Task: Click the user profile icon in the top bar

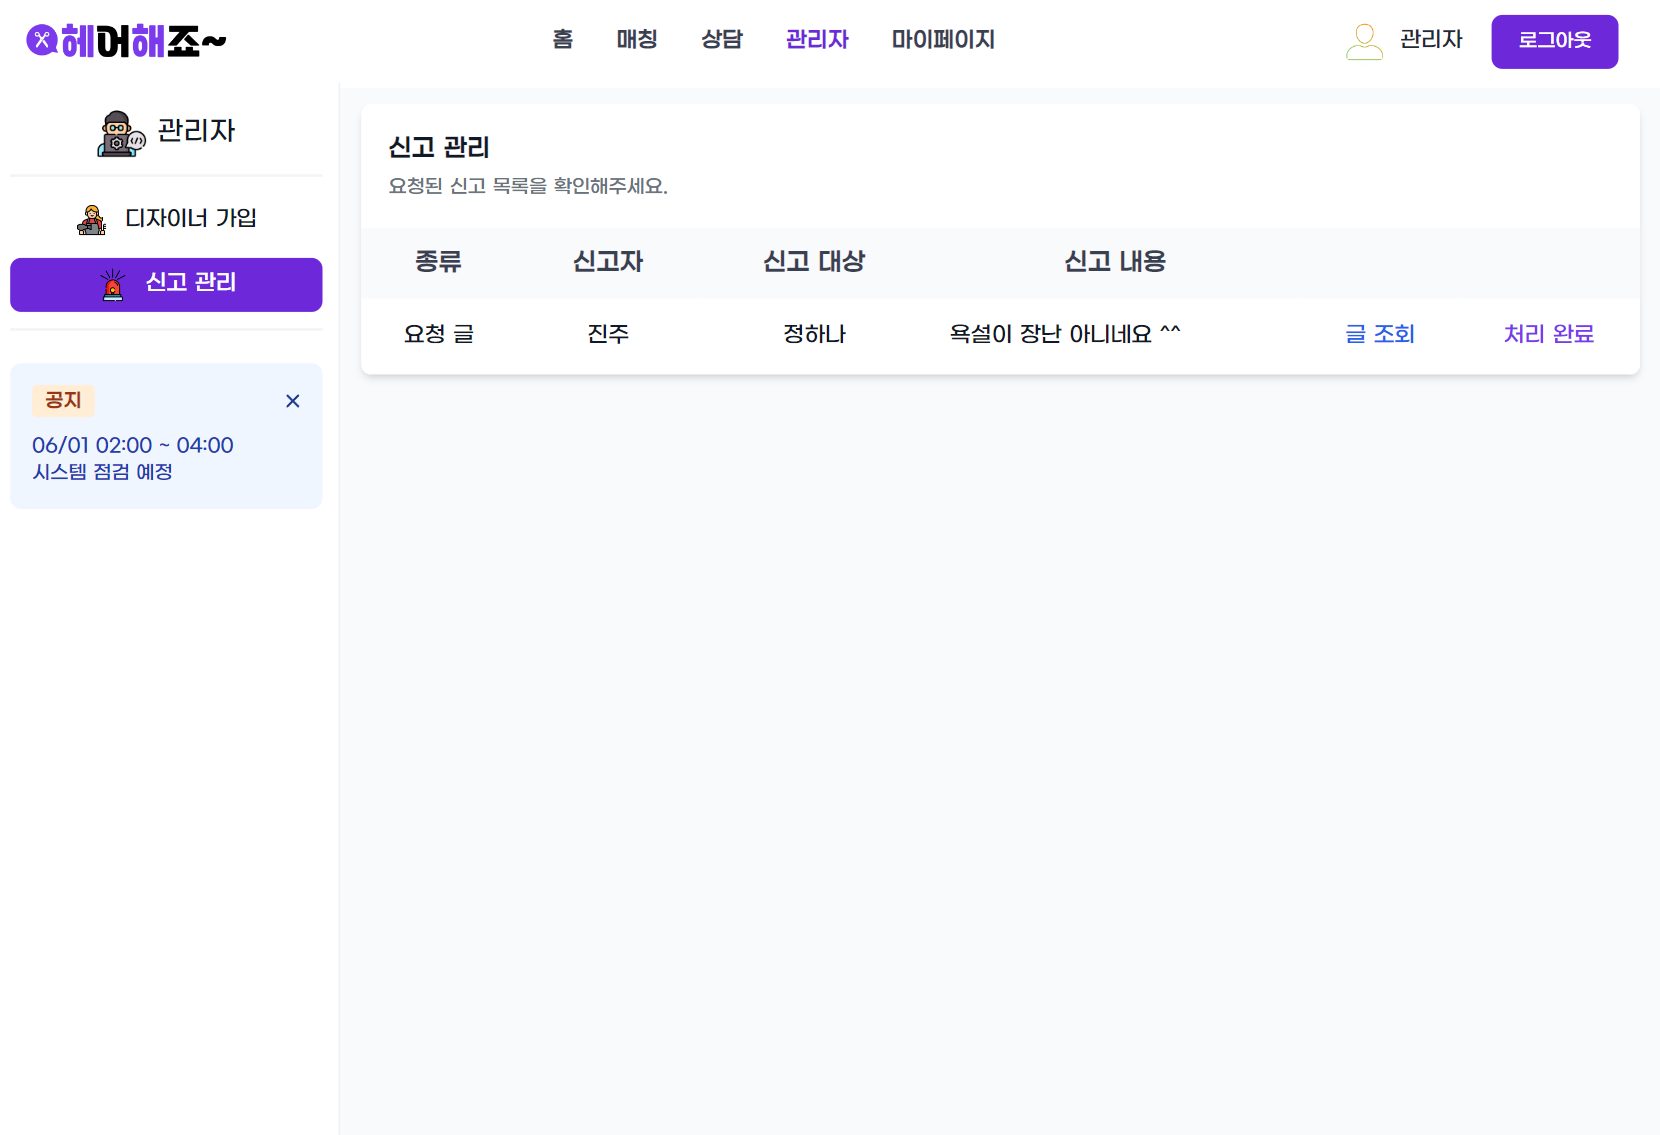Action: coord(1363,41)
